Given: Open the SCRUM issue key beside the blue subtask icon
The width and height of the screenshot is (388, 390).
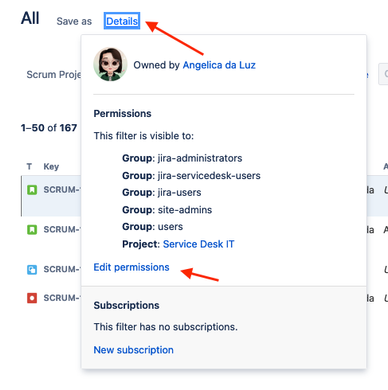Looking at the screenshot, I should click(x=62, y=269).
